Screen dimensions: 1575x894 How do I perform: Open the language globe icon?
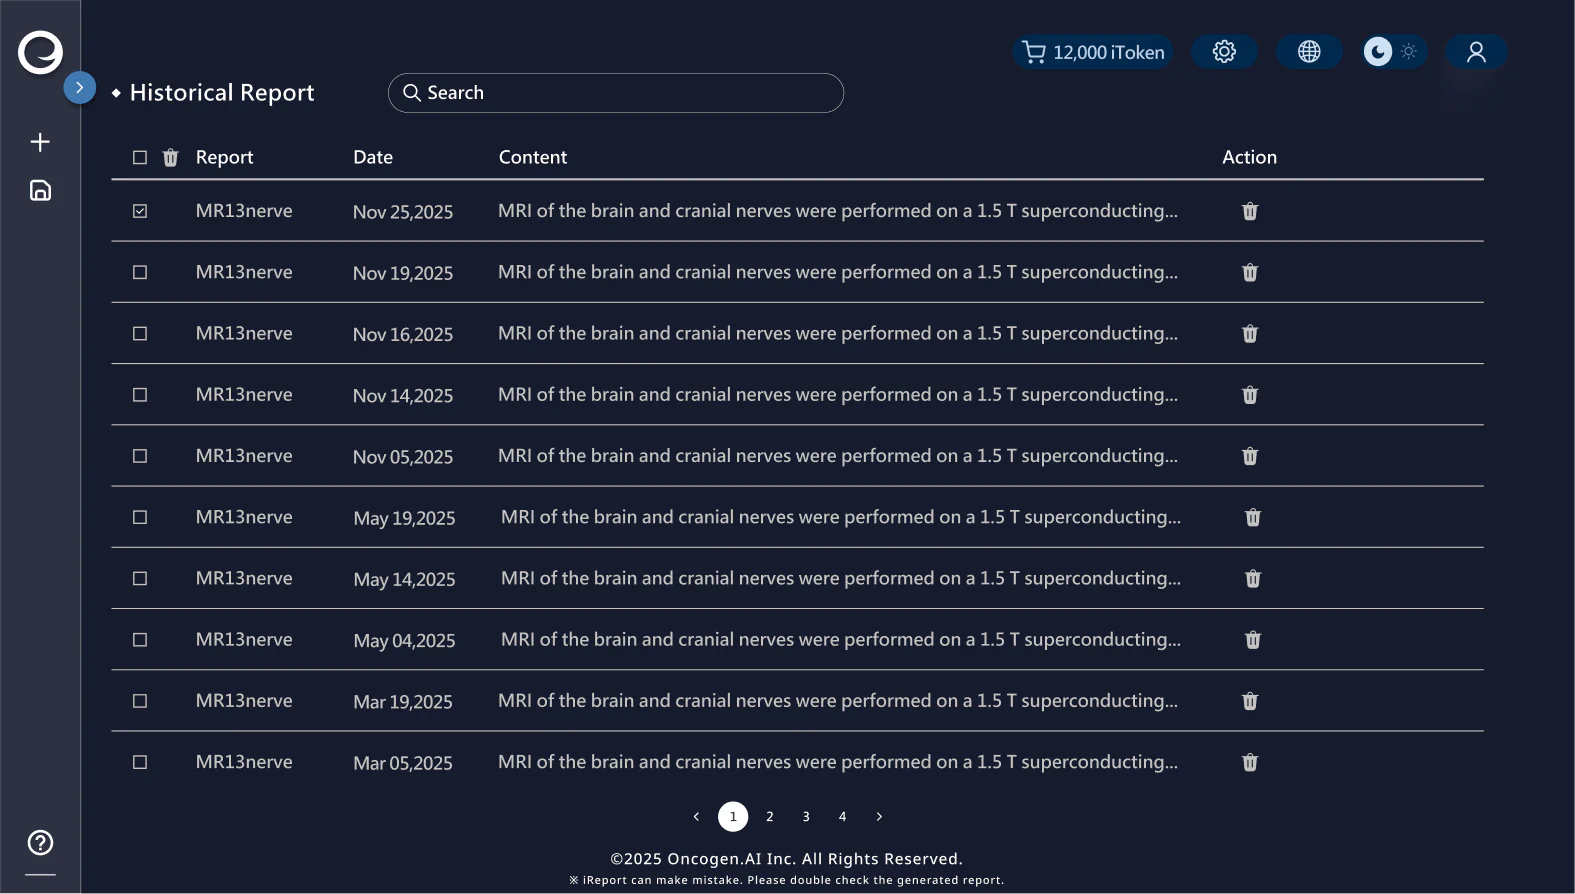click(x=1309, y=52)
